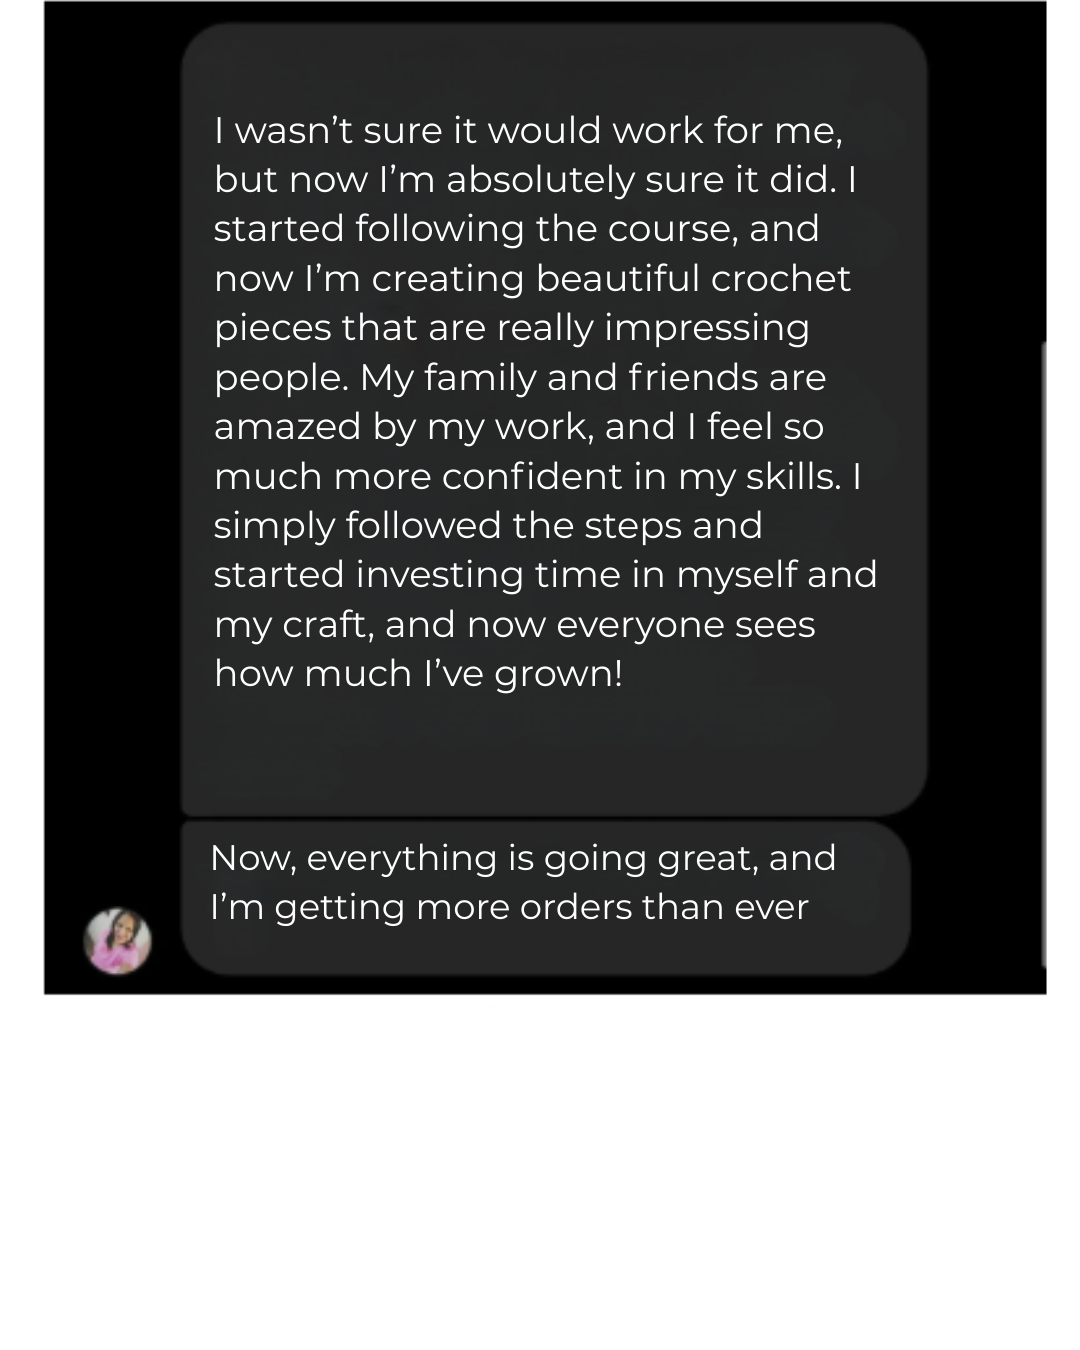
Task: Click the text "how much I've grown!"
Action: (x=418, y=674)
